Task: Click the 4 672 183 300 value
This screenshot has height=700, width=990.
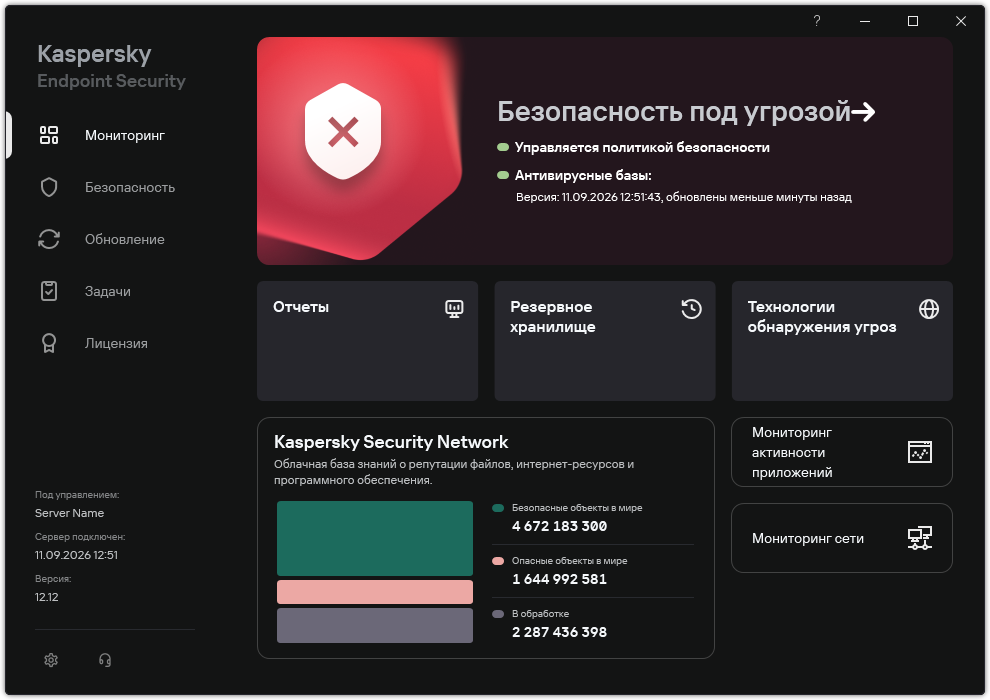Action: (559, 526)
